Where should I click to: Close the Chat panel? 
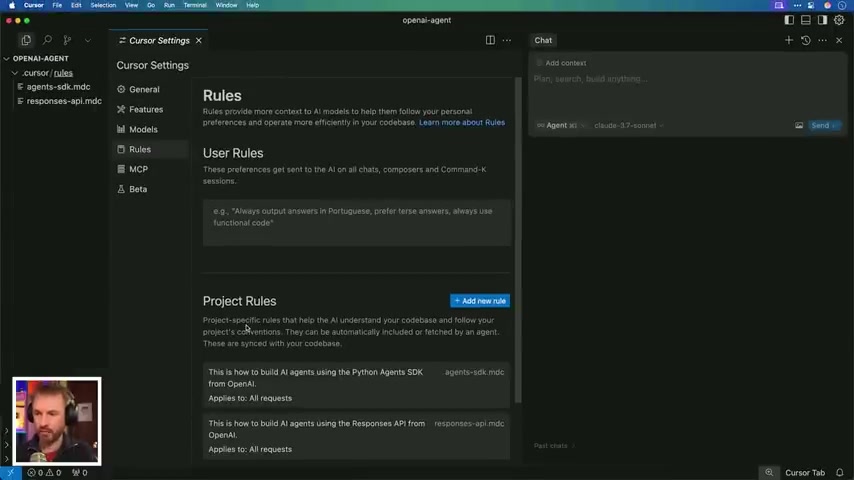839,40
